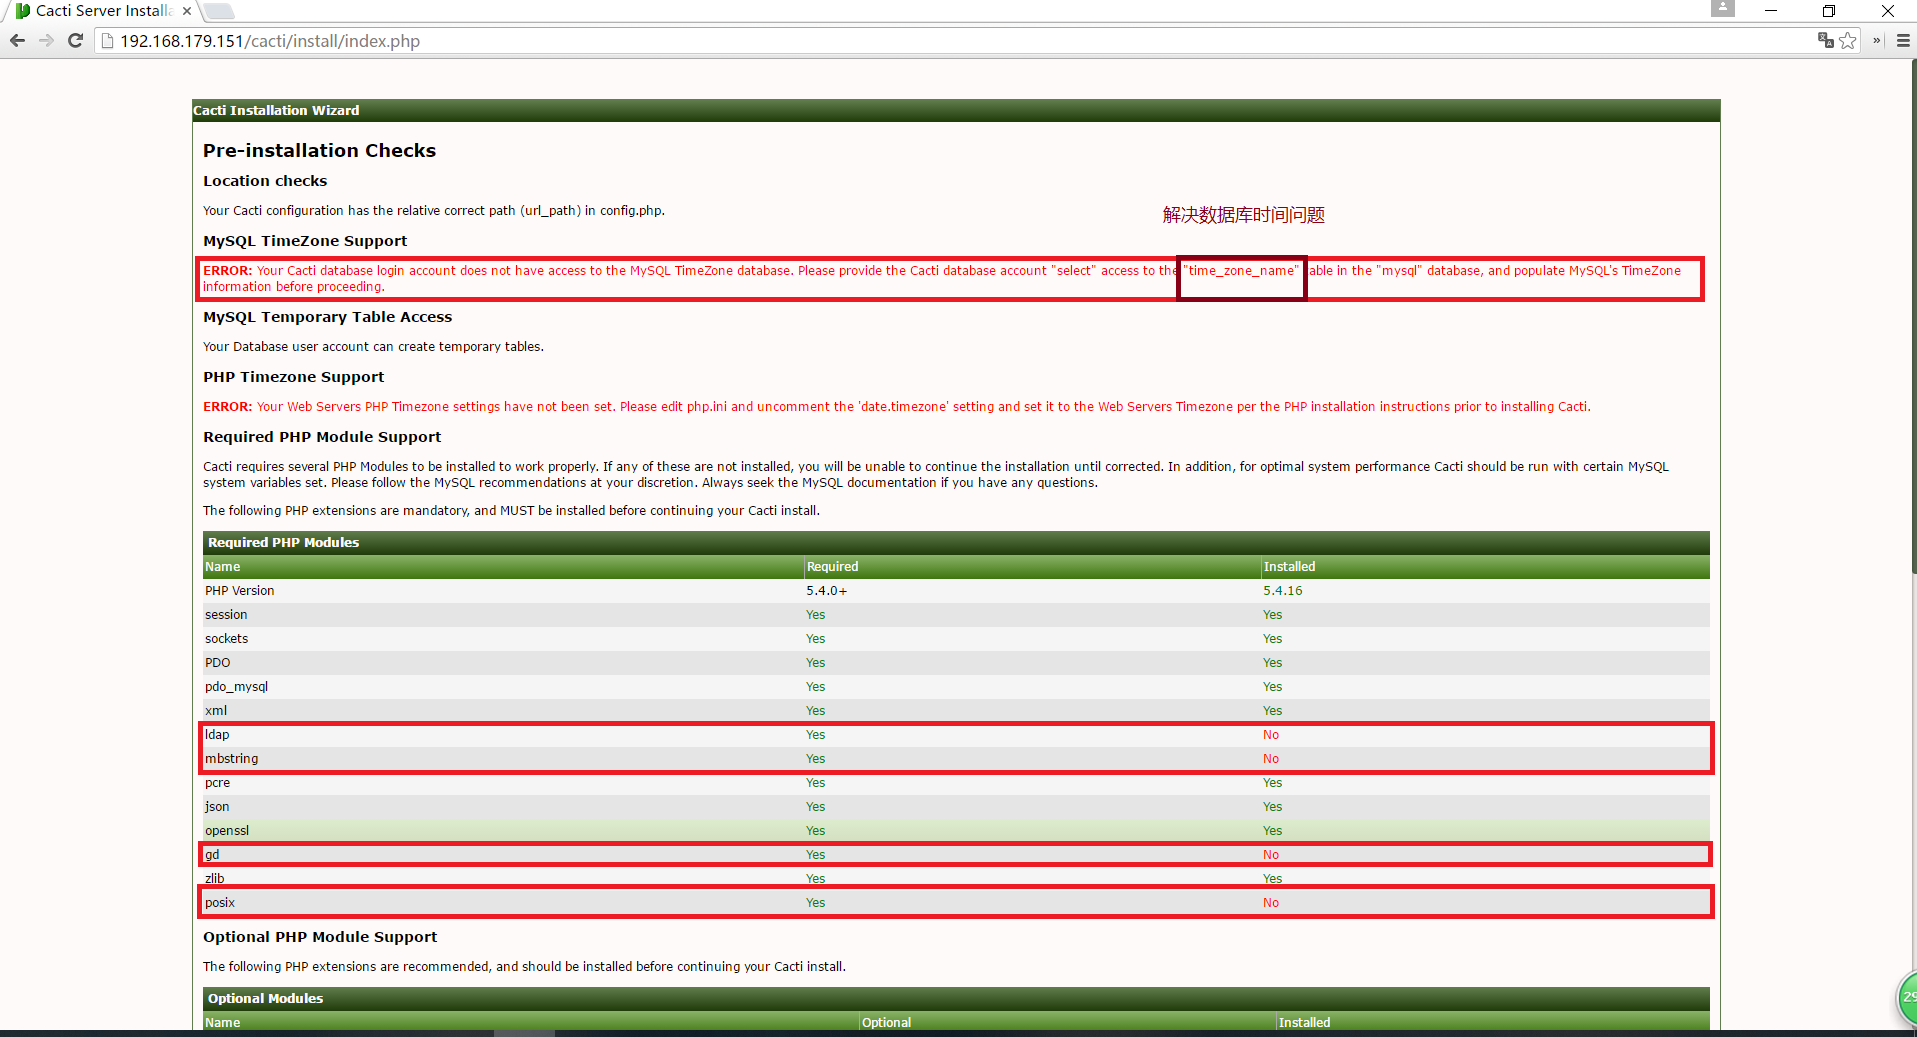Open the translate page icon
The image size is (1917, 1037).
point(1825,40)
